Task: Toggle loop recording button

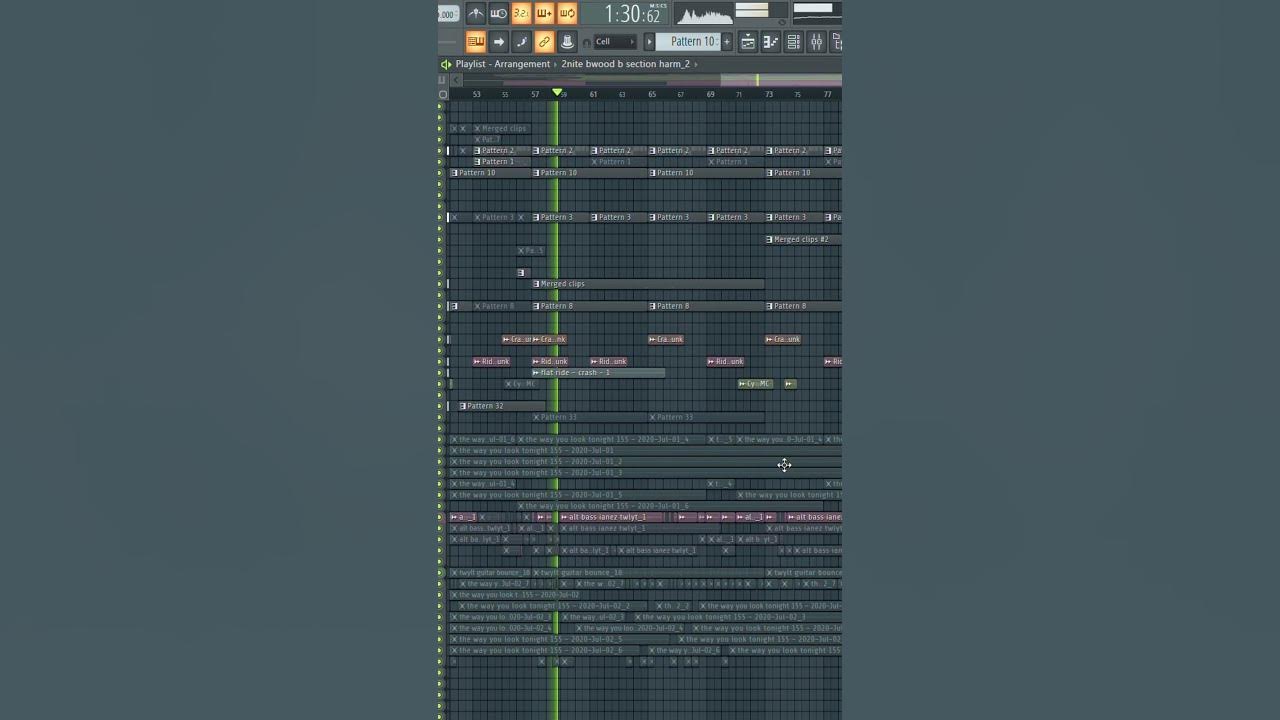Action: (567, 13)
